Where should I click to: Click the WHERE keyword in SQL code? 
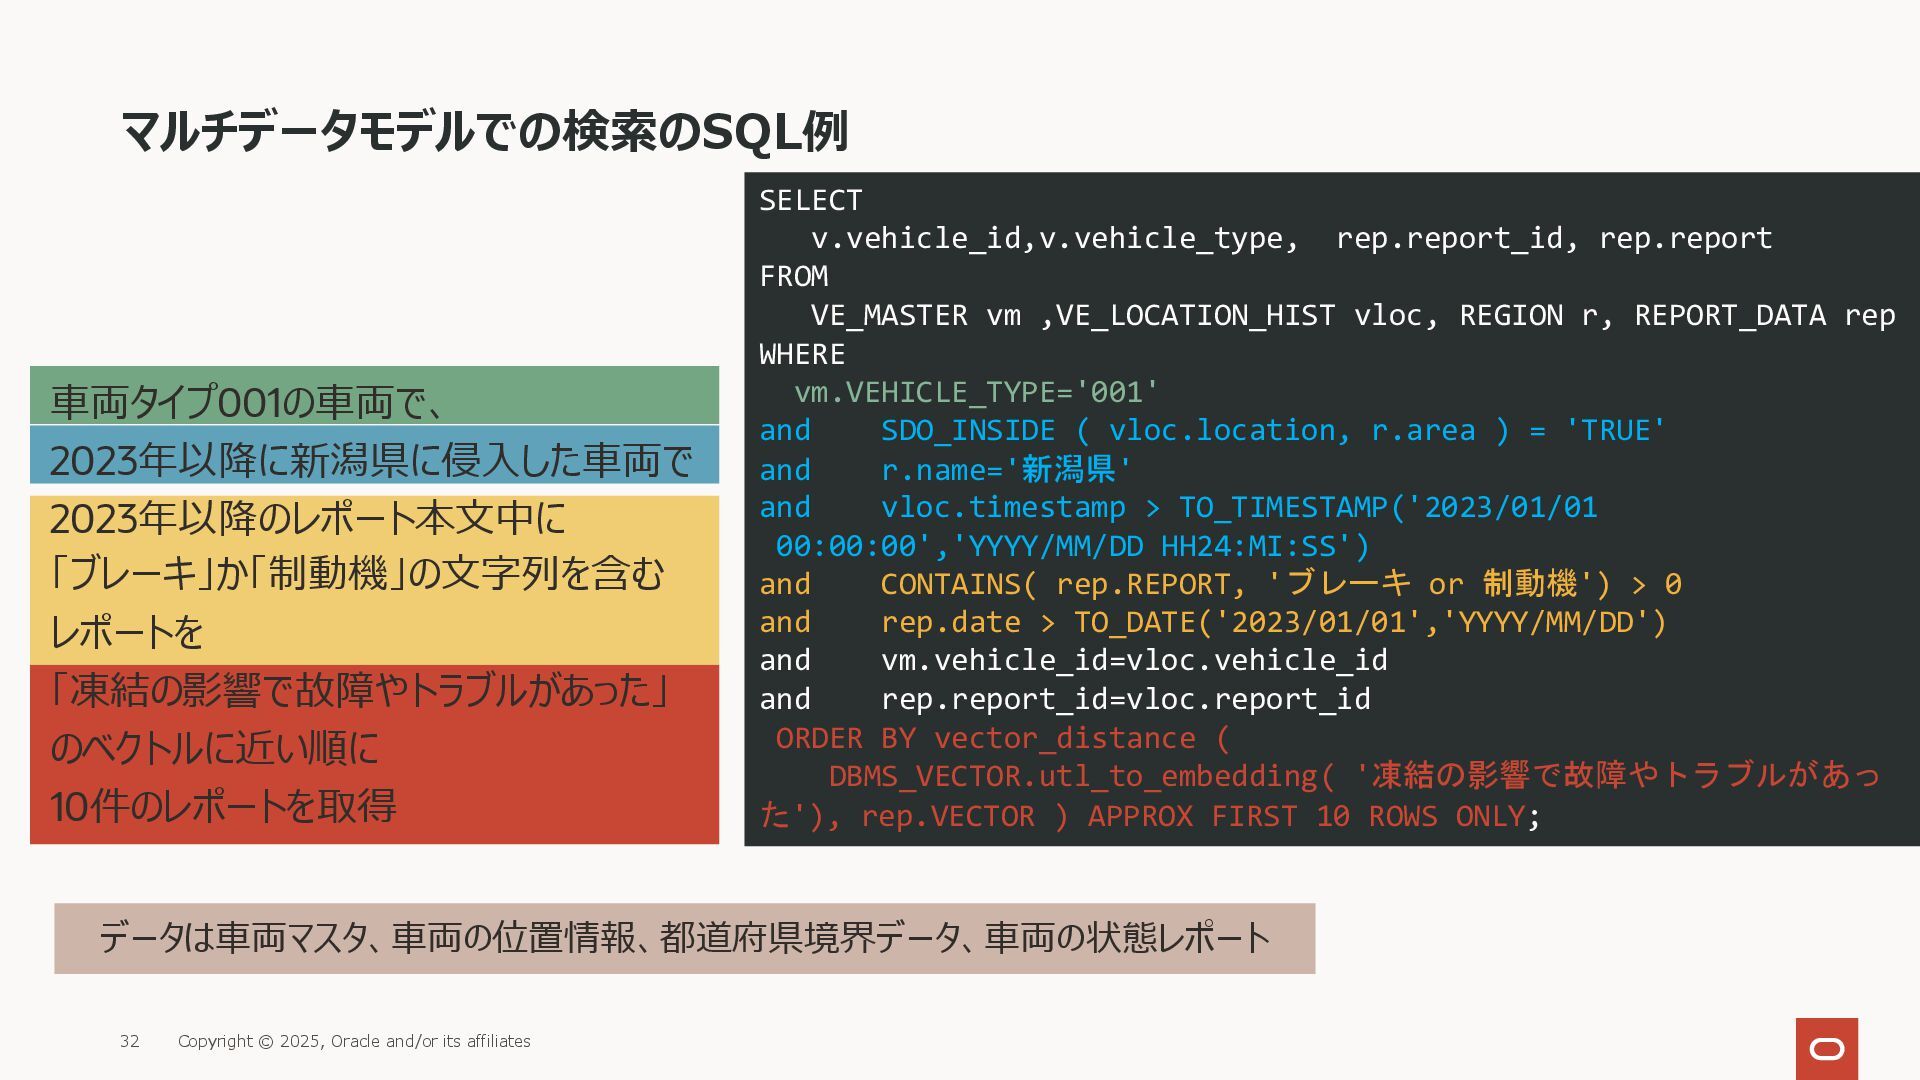coord(802,354)
